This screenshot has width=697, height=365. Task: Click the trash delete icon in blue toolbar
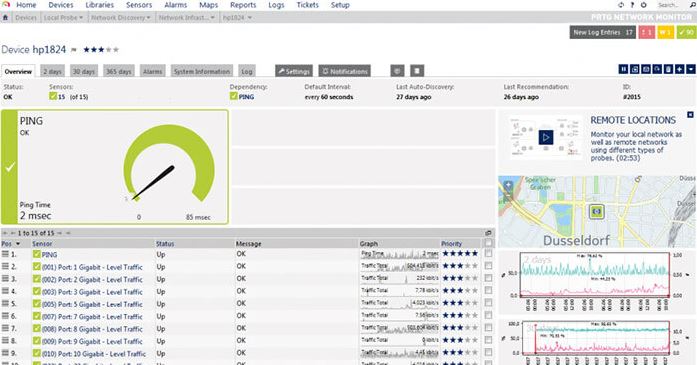668,69
